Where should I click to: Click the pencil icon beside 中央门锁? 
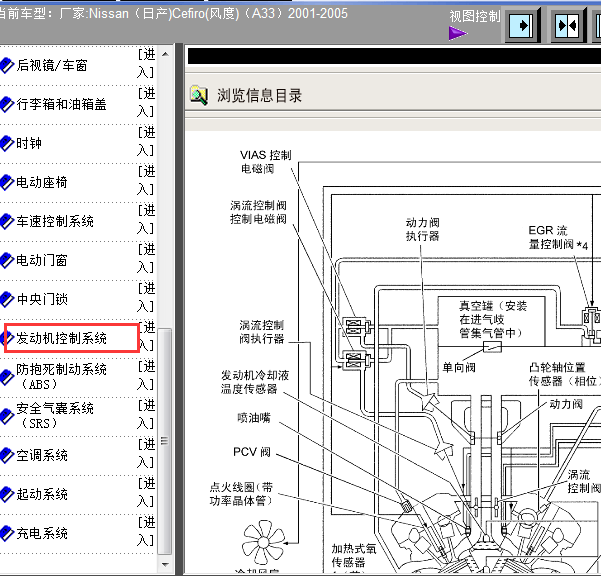point(7,300)
